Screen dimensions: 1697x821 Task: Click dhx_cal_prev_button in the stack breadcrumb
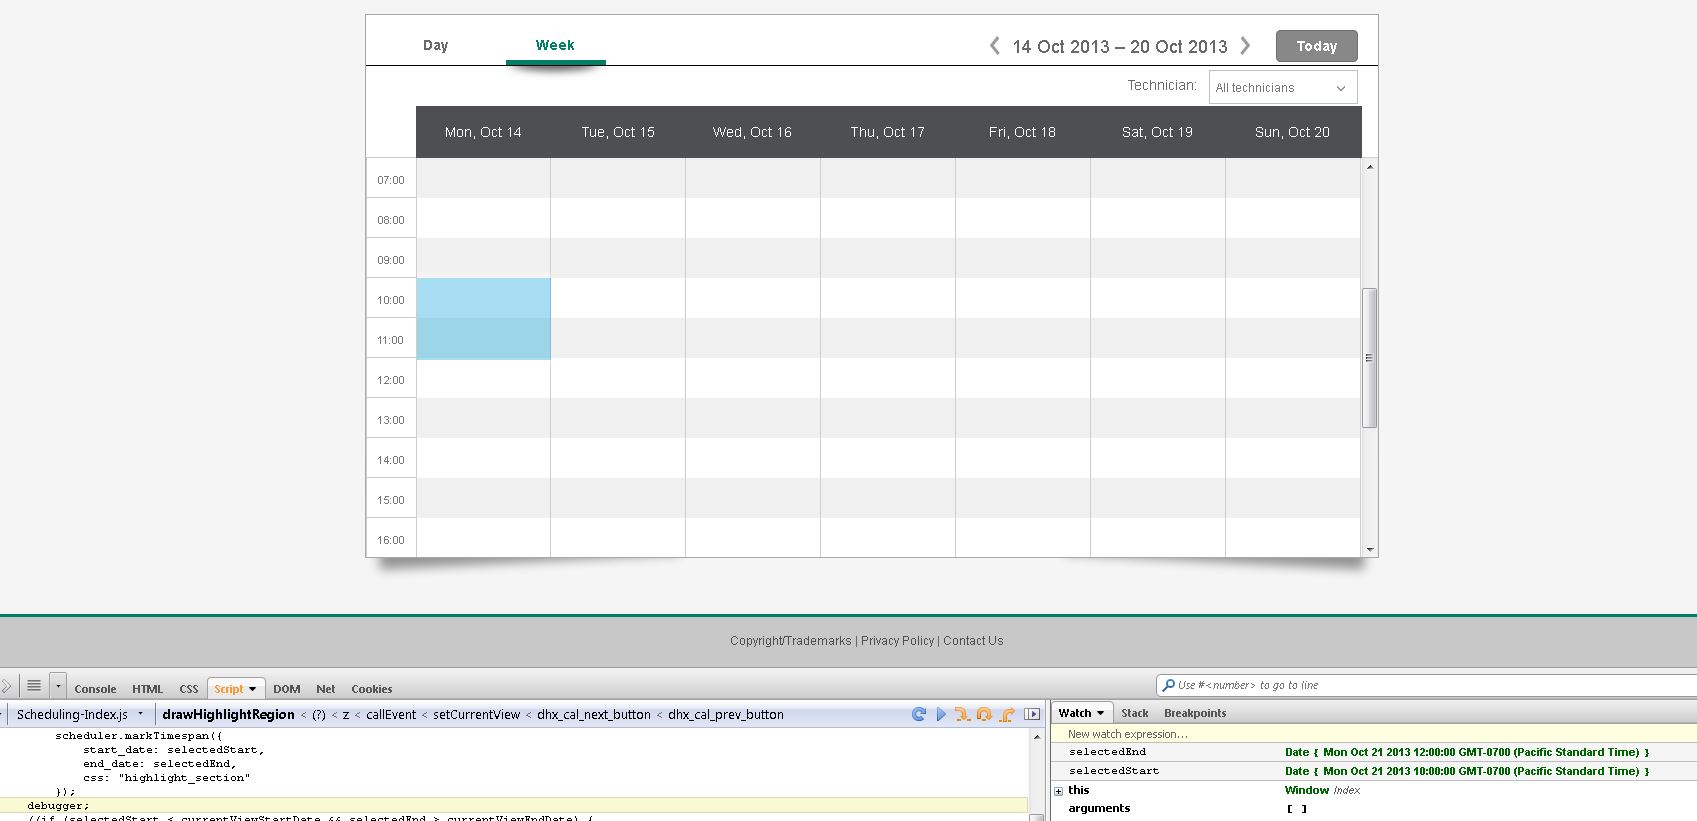click(x=726, y=714)
